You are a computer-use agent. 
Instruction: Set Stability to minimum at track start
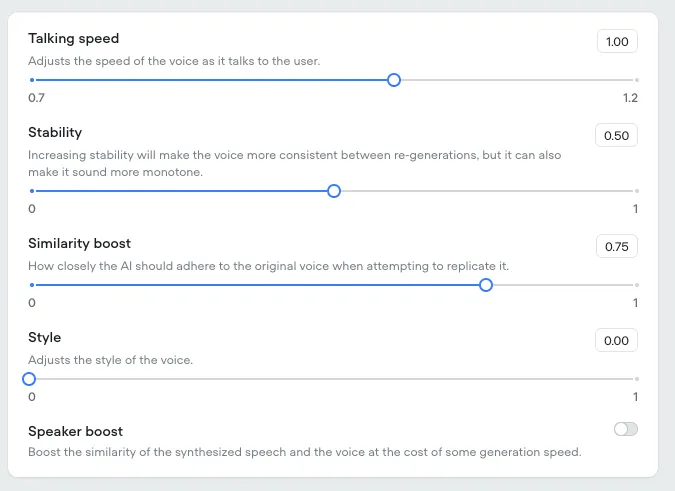click(x=32, y=191)
